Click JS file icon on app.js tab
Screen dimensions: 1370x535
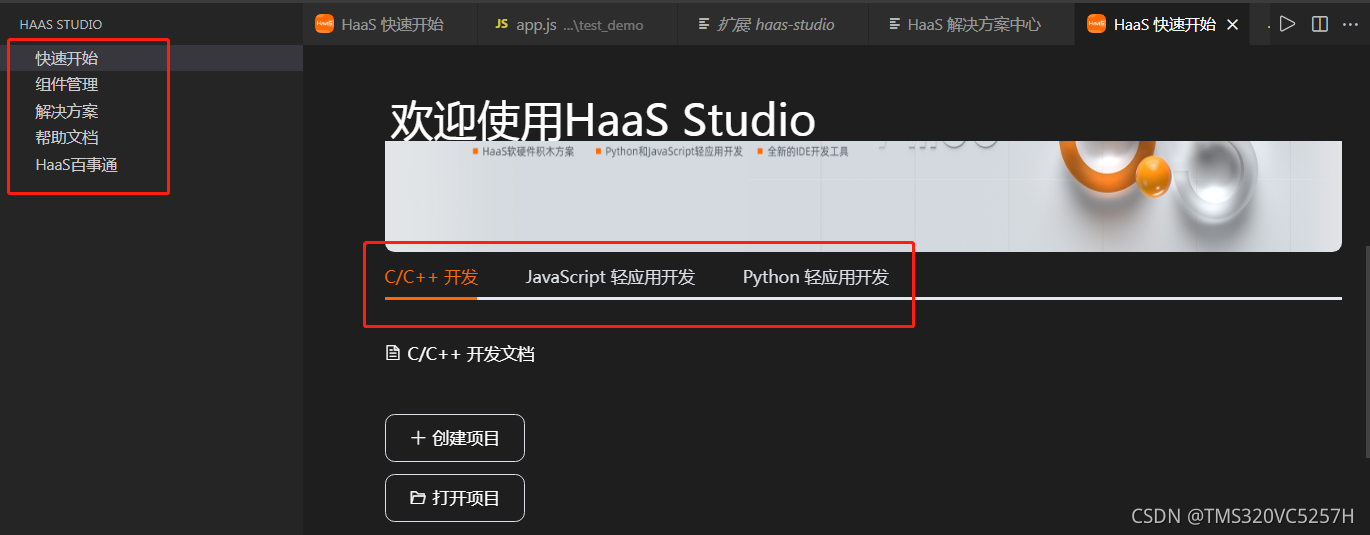pos(502,24)
